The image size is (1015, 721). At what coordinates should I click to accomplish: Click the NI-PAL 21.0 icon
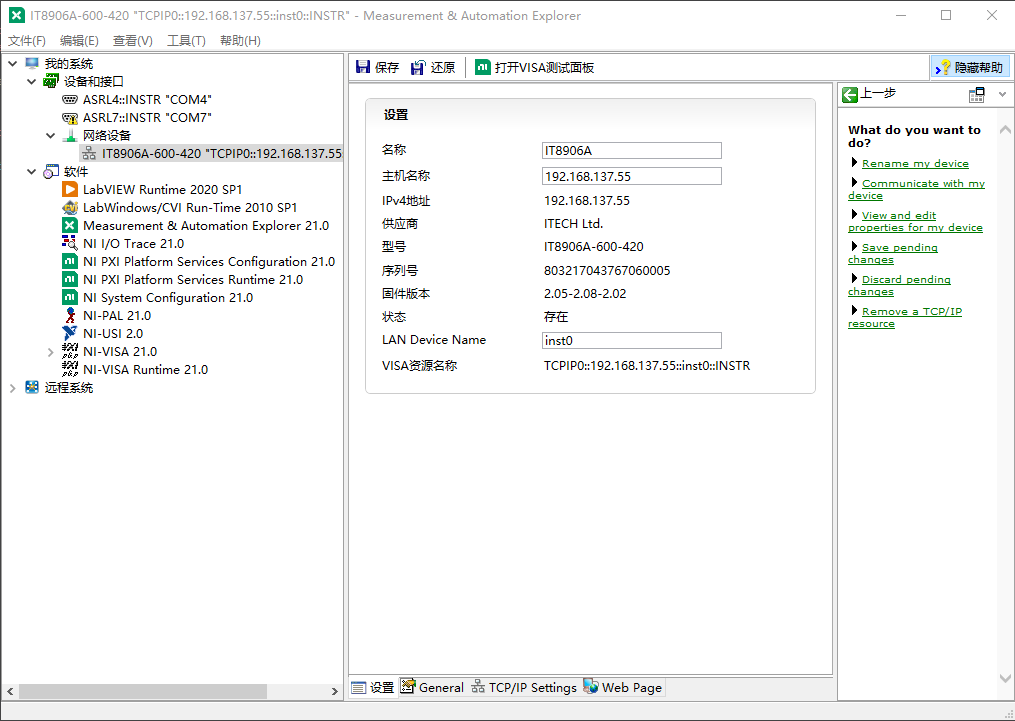[x=70, y=316]
